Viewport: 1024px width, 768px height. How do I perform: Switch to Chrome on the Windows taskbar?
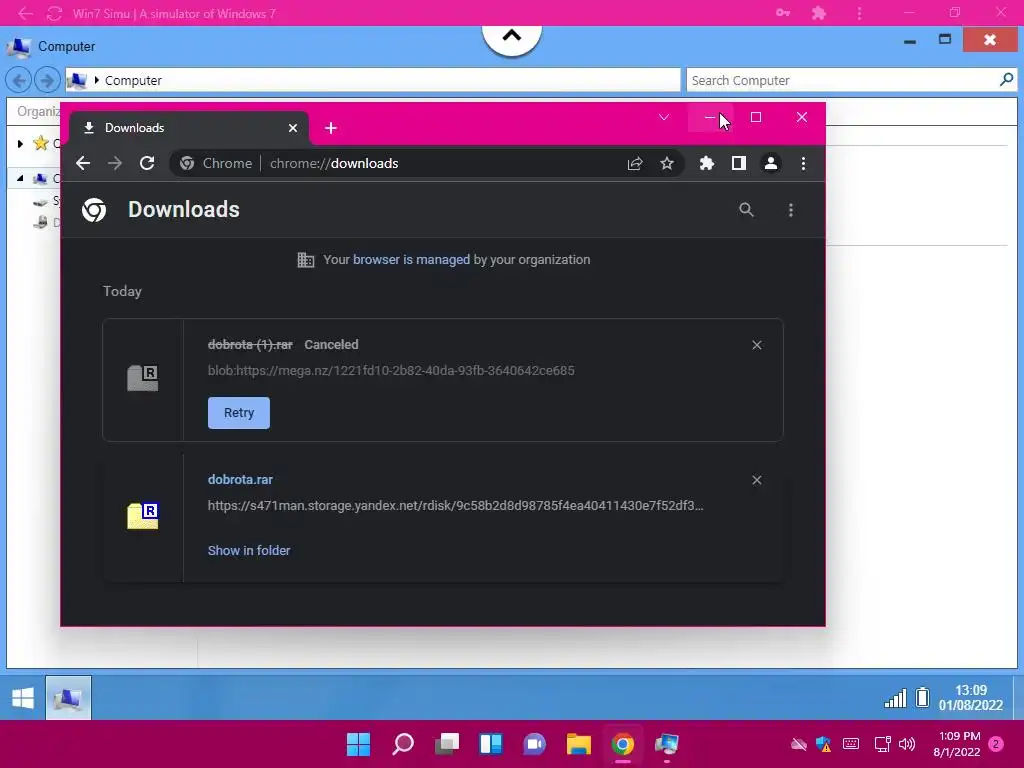click(x=622, y=744)
